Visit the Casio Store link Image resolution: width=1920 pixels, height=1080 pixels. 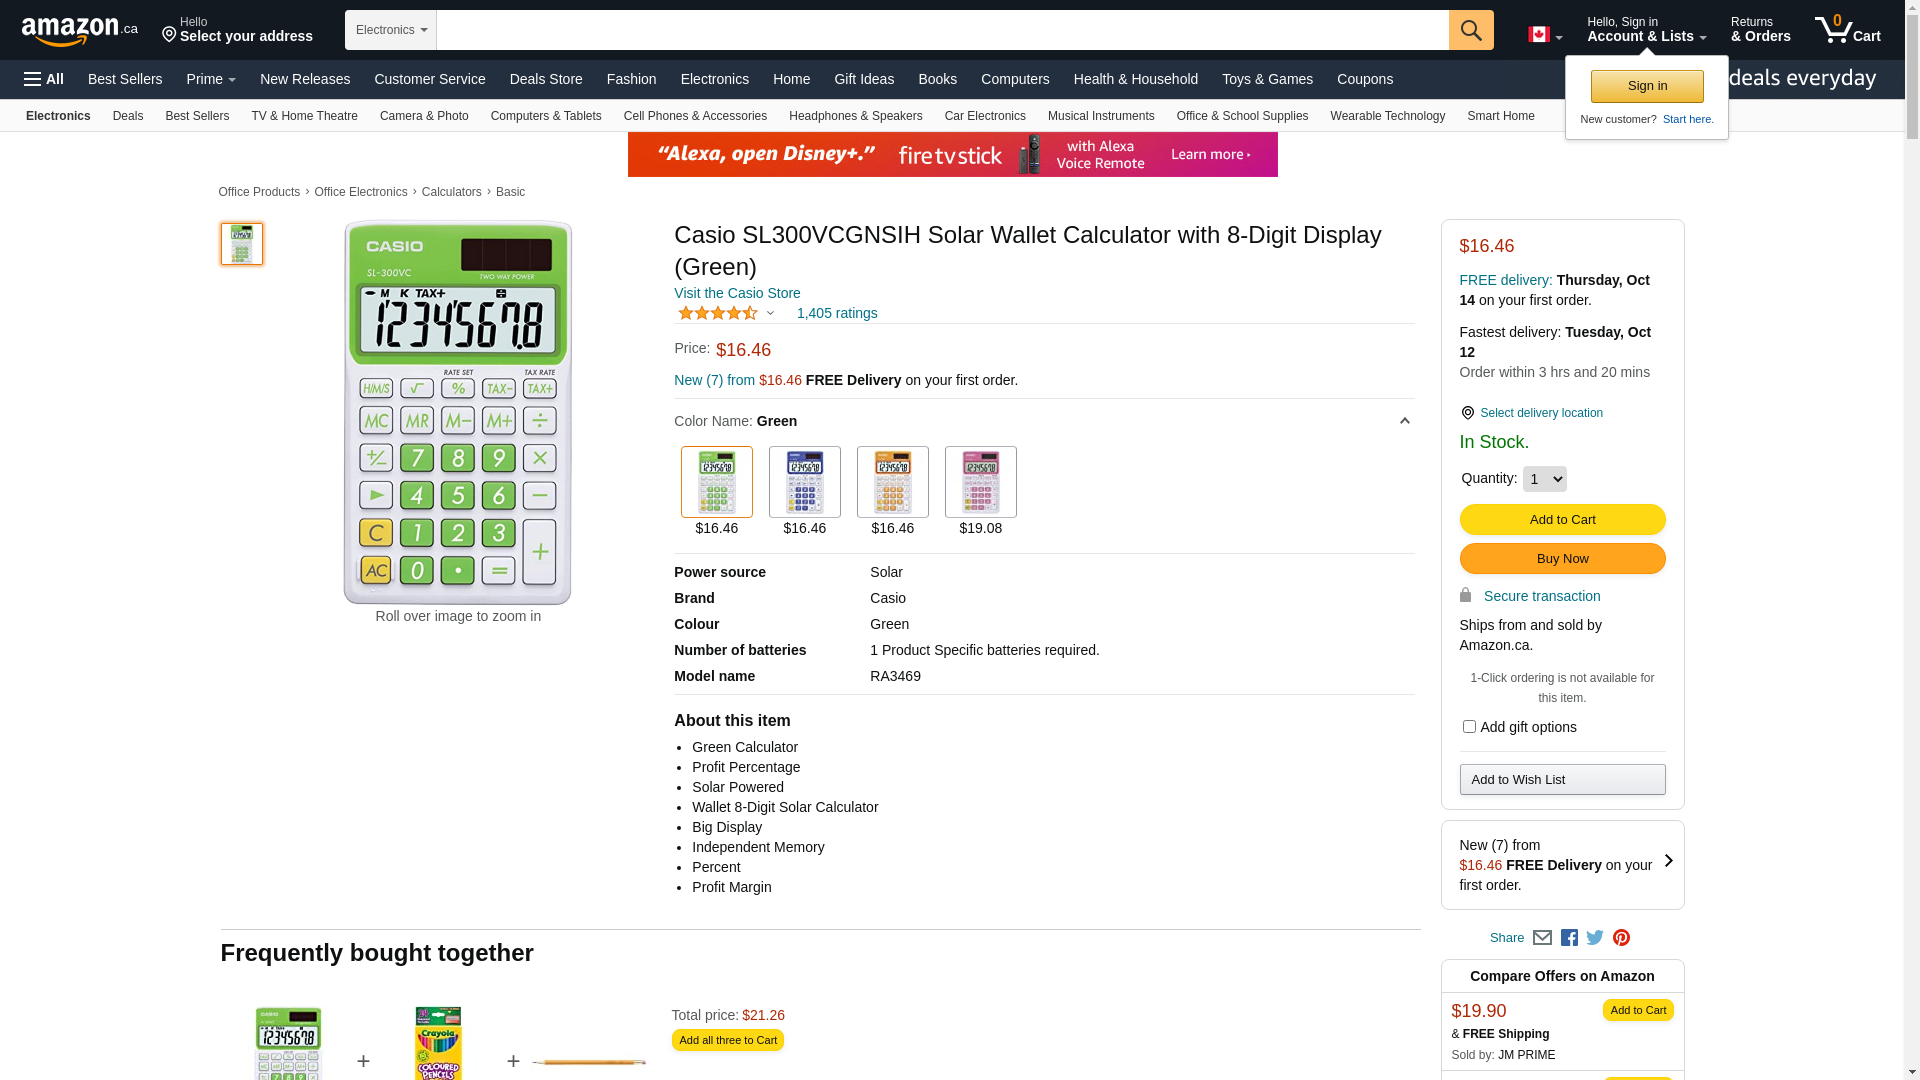(737, 293)
